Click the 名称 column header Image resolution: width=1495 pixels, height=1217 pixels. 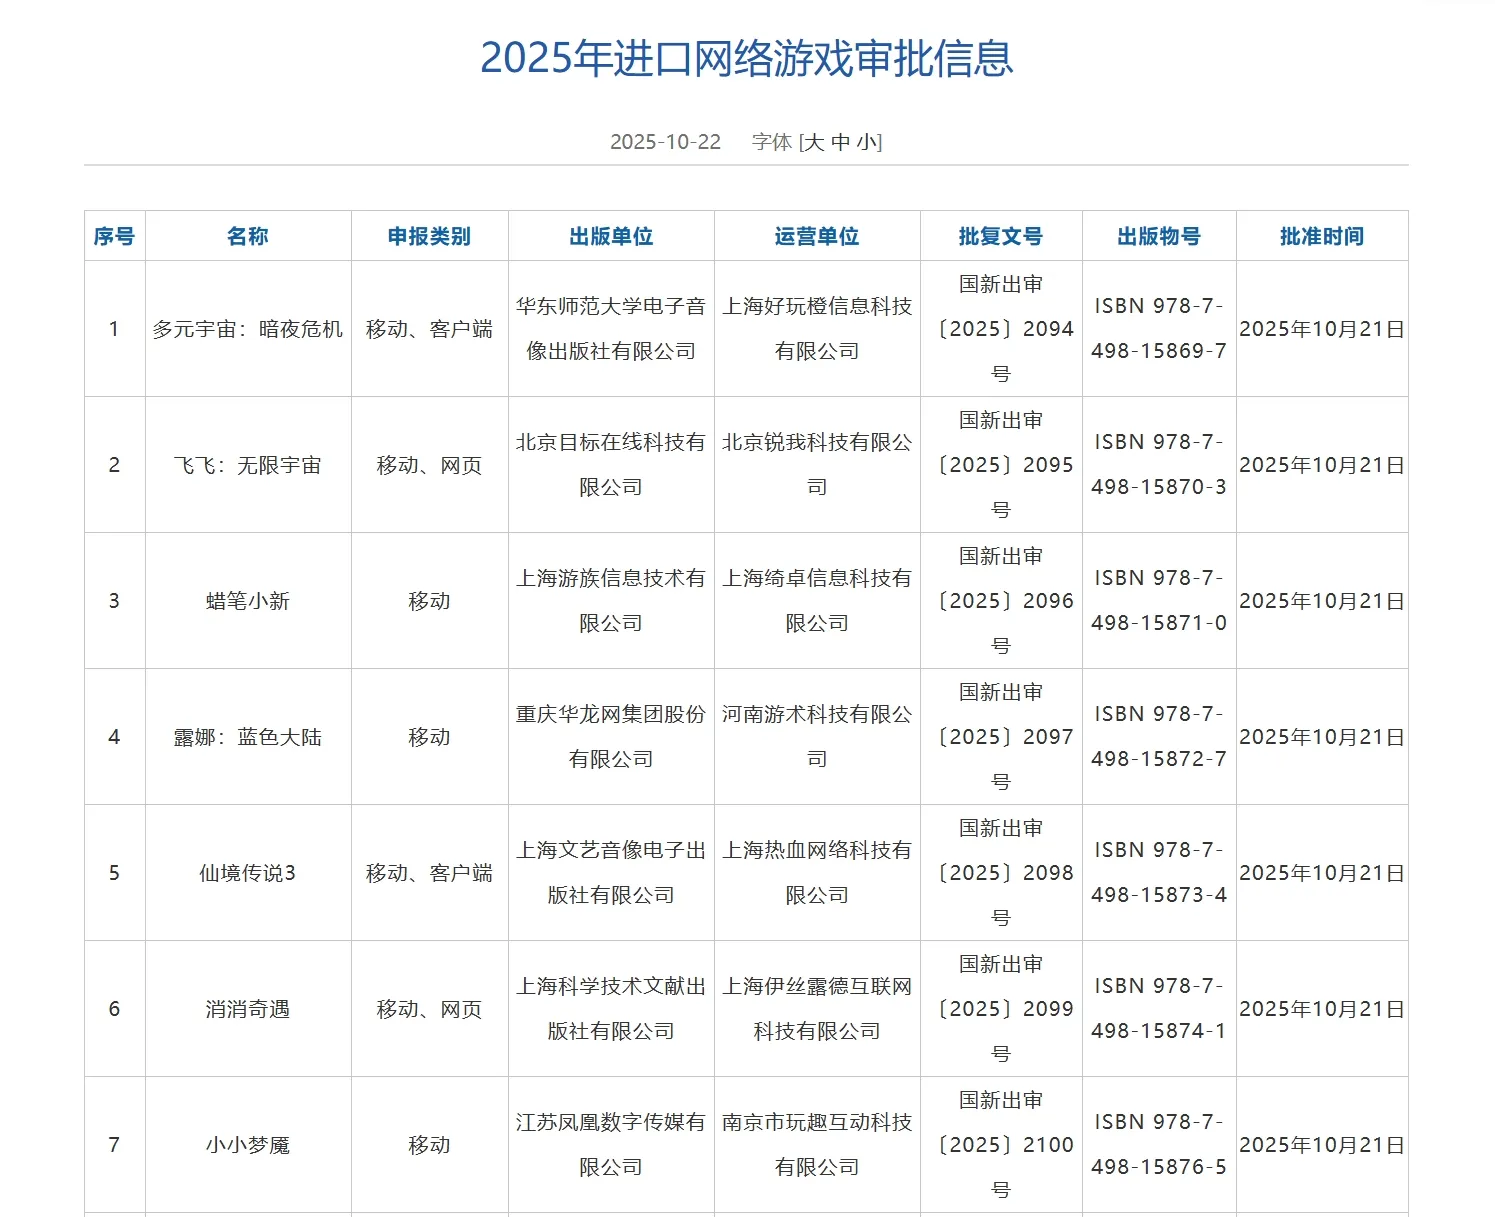(248, 236)
